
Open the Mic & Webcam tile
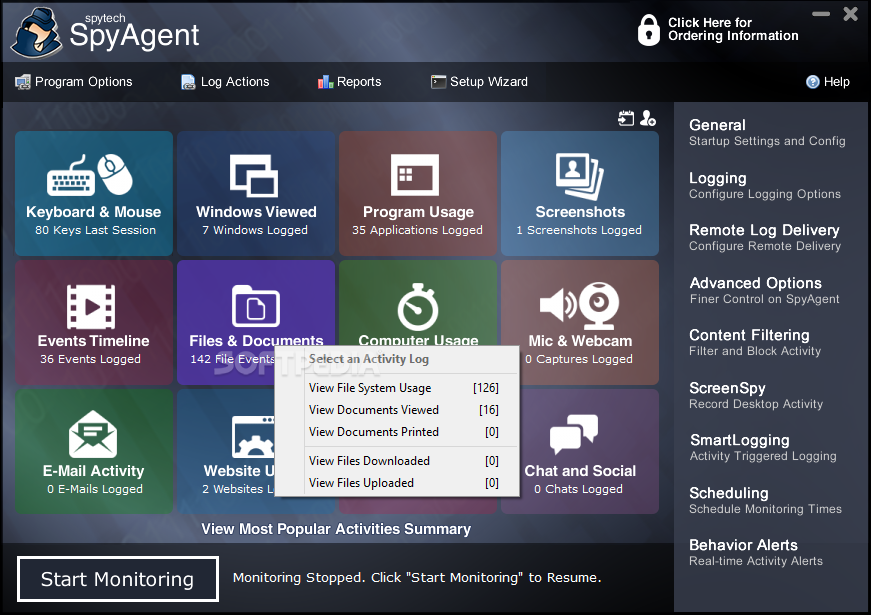tap(580, 322)
